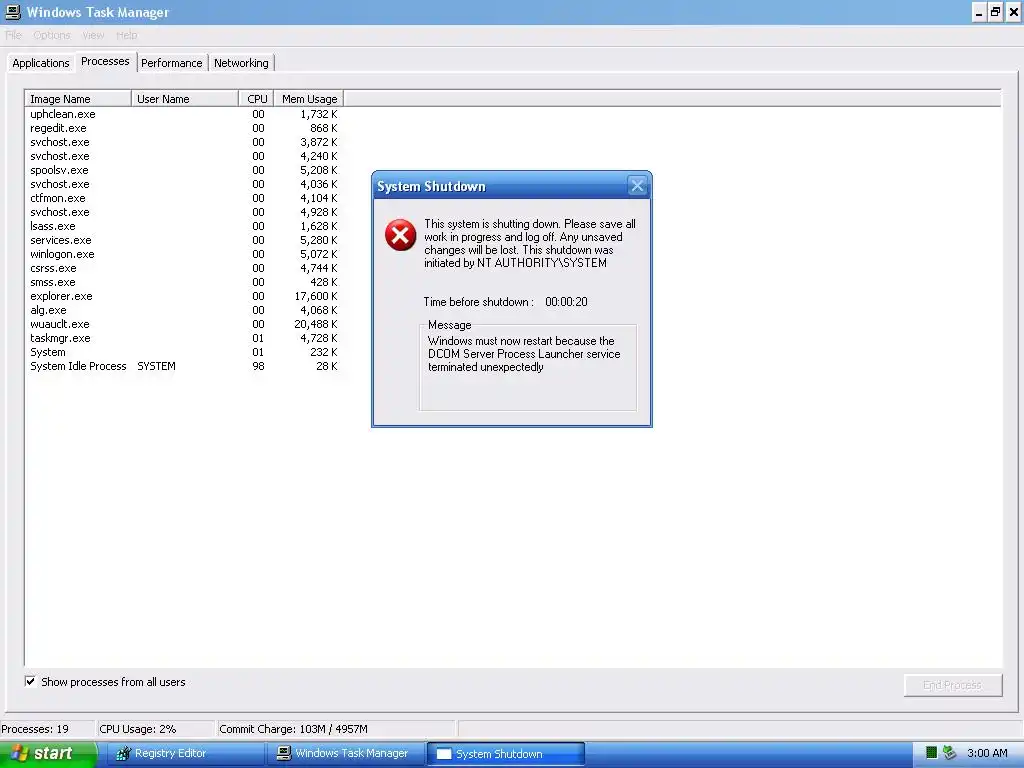Image resolution: width=1024 pixels, height=768 pixels.
Task: Sort by User Name column header
Action: click(185, 99)
